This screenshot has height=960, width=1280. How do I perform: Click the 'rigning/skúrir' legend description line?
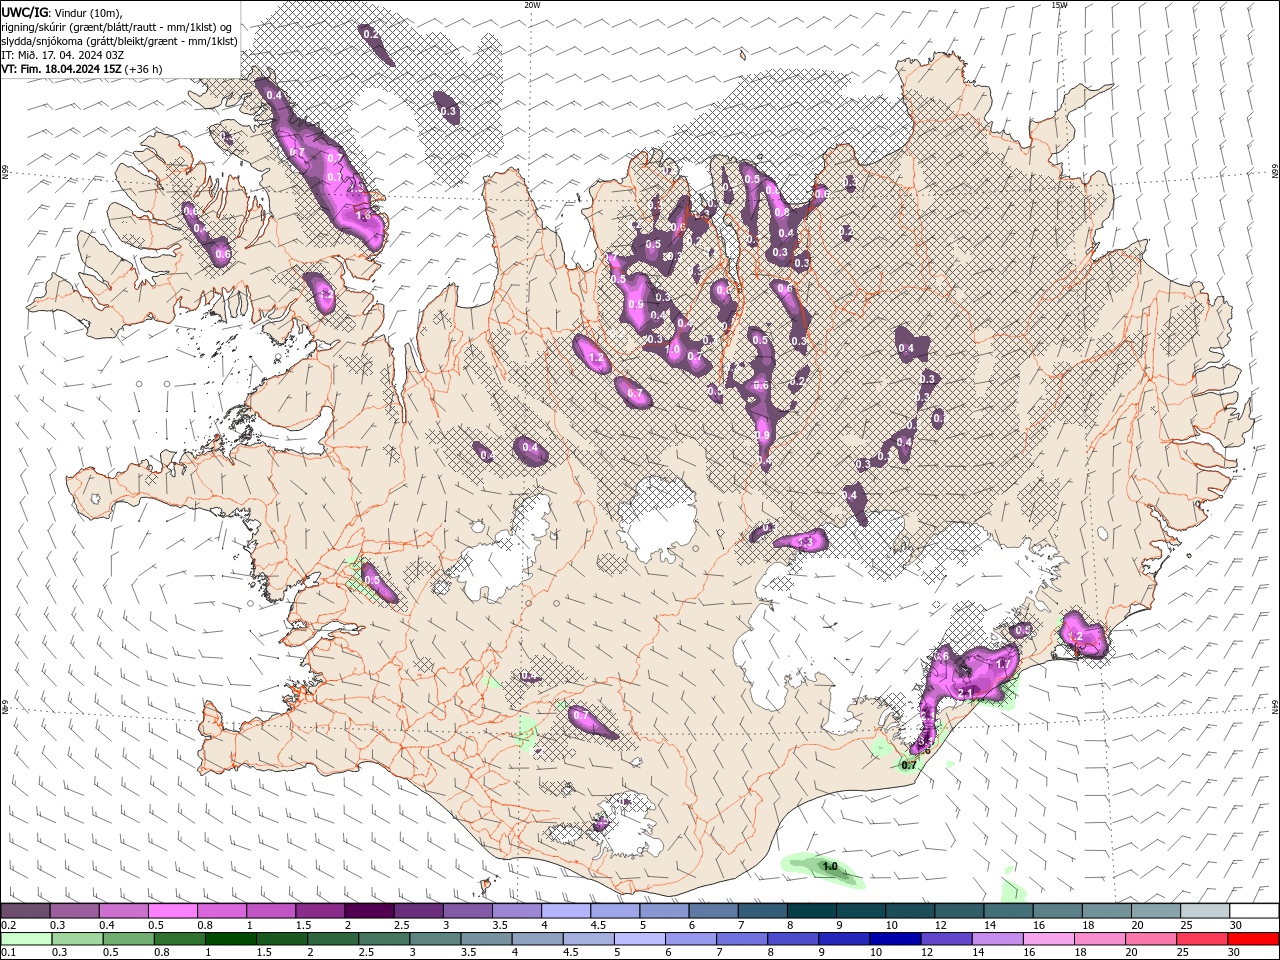116,27
